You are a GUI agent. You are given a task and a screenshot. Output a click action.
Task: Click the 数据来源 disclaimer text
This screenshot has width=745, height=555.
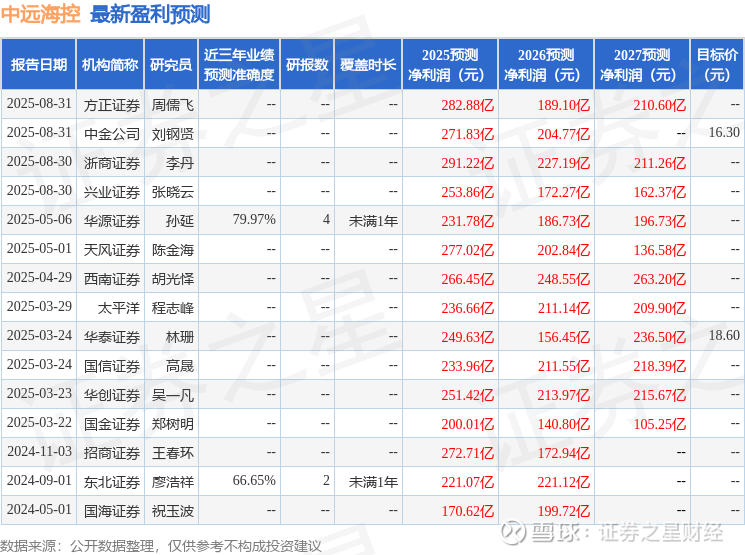click(161, 546)
